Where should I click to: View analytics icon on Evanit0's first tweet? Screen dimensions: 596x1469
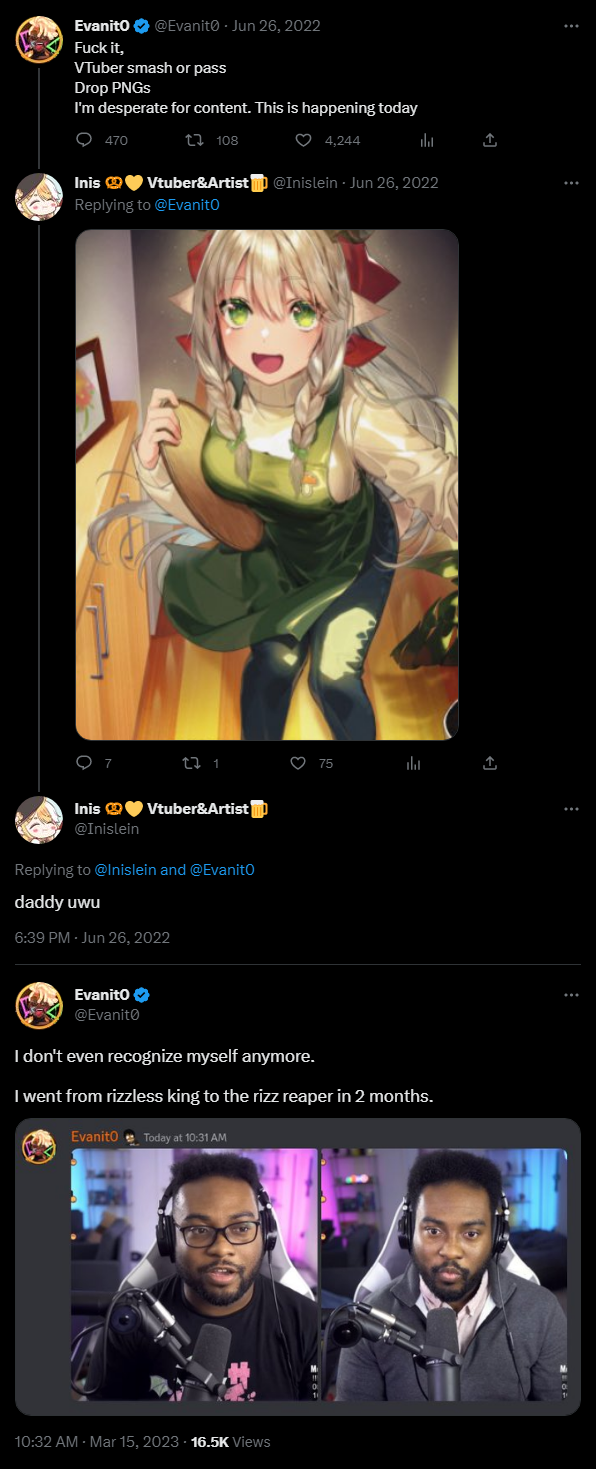pos(427,141)
